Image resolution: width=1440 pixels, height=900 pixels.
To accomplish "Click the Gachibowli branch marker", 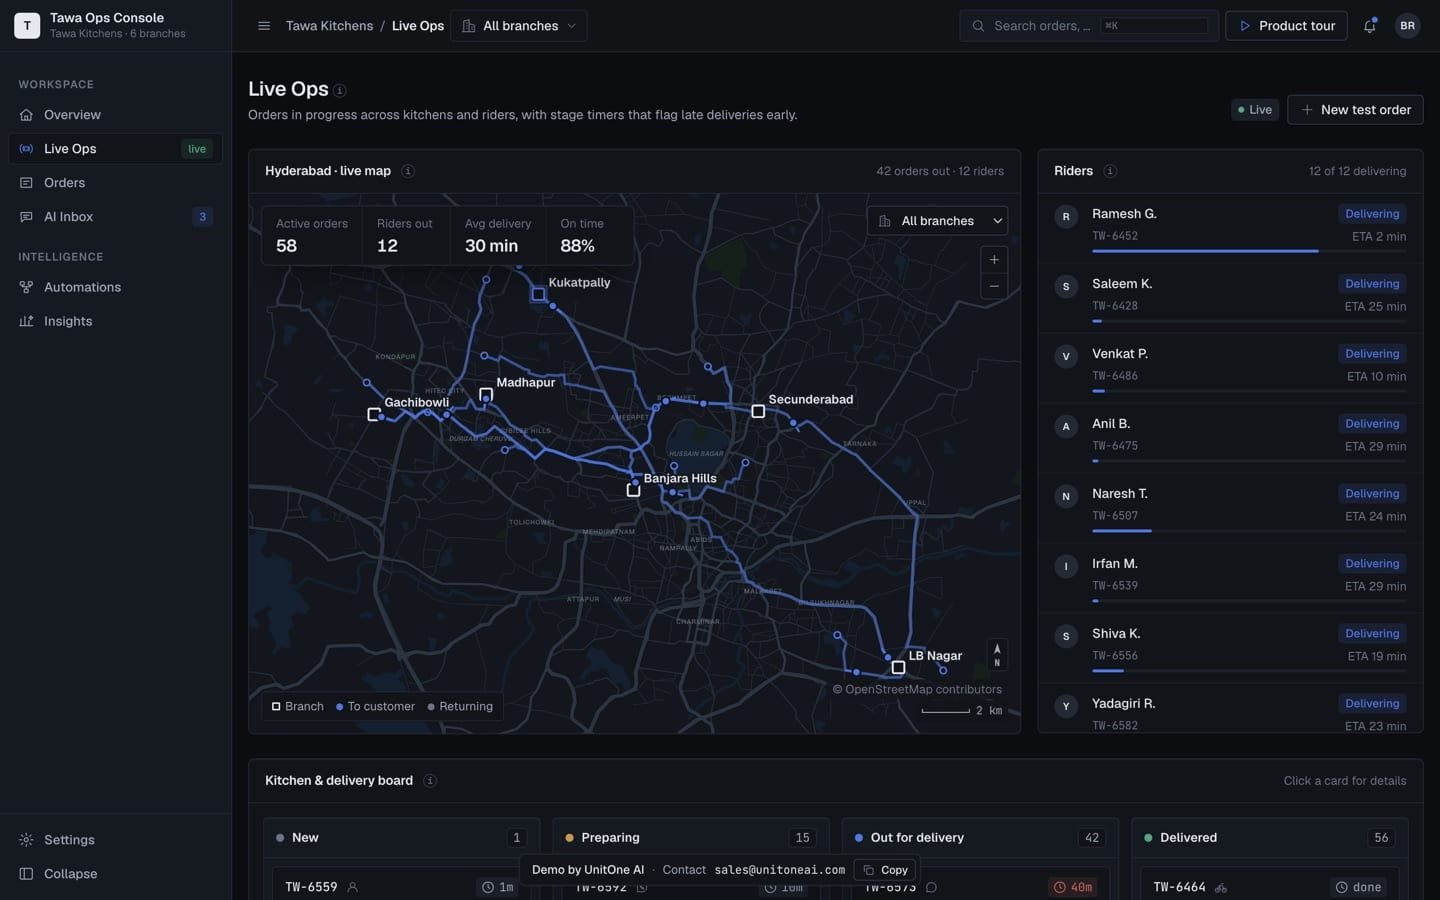I will pos(373,414).
